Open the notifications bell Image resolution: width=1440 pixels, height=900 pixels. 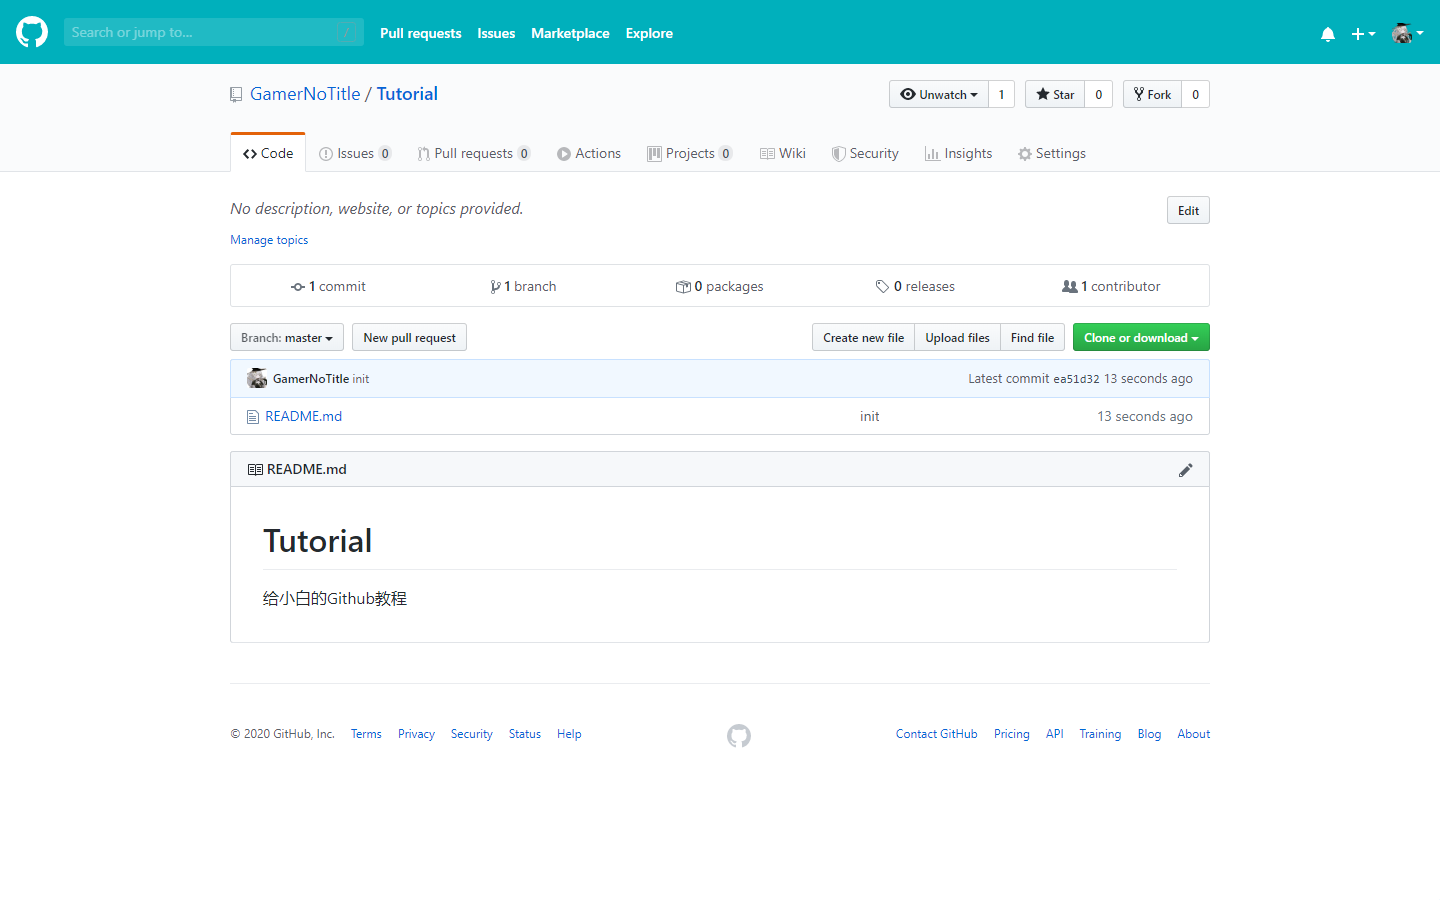click(x=1327, y=34)
